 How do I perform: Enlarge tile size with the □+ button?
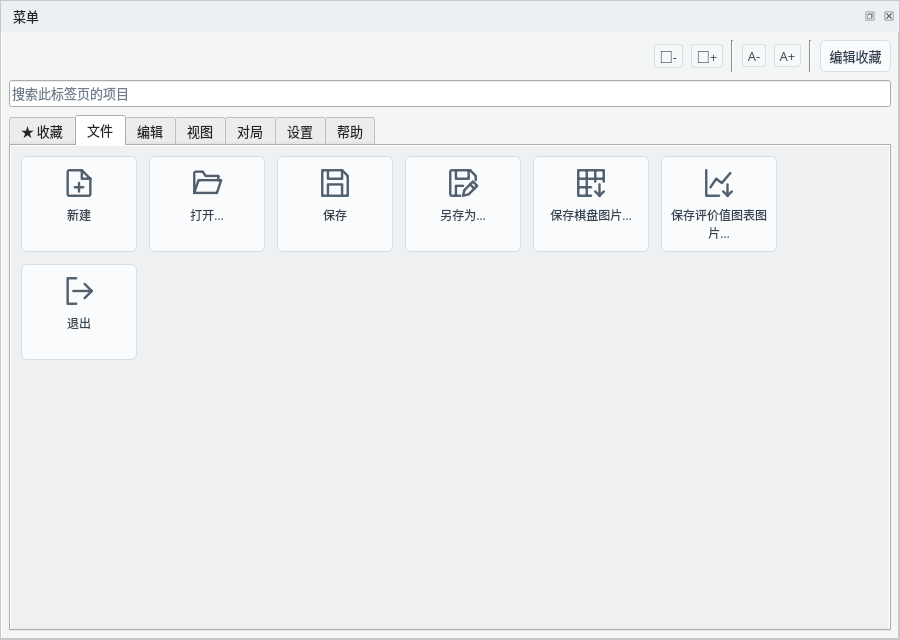click(x=707, y=57)
